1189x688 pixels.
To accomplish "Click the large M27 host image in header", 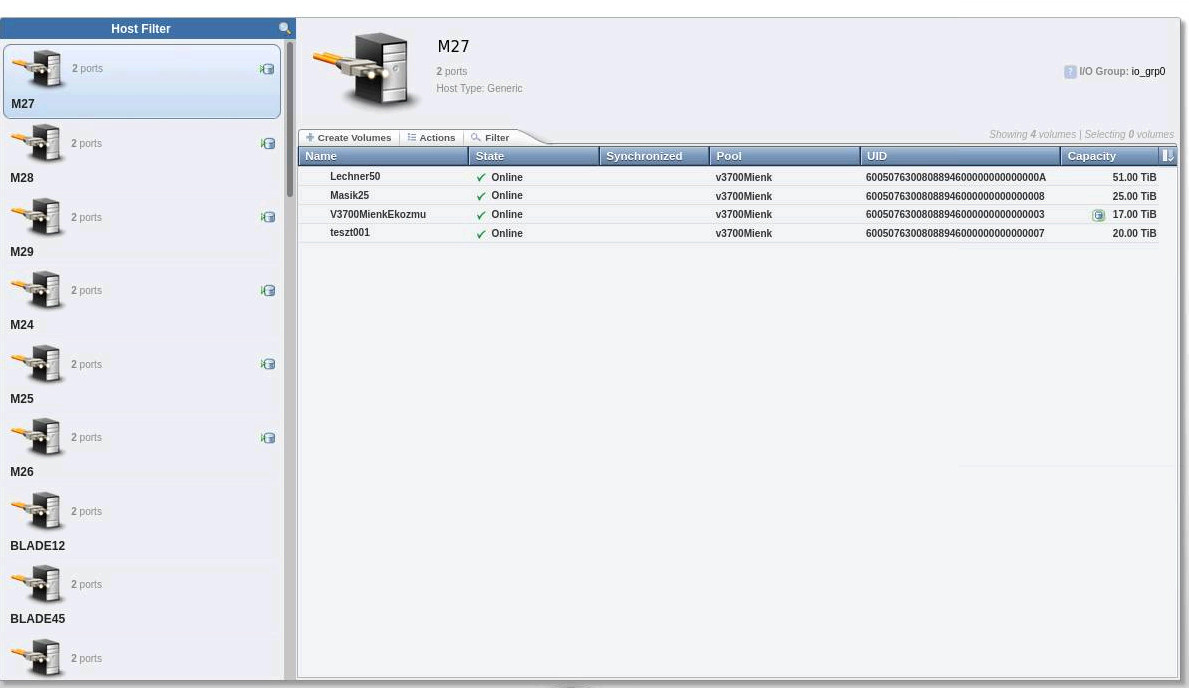I will (366, 68).
